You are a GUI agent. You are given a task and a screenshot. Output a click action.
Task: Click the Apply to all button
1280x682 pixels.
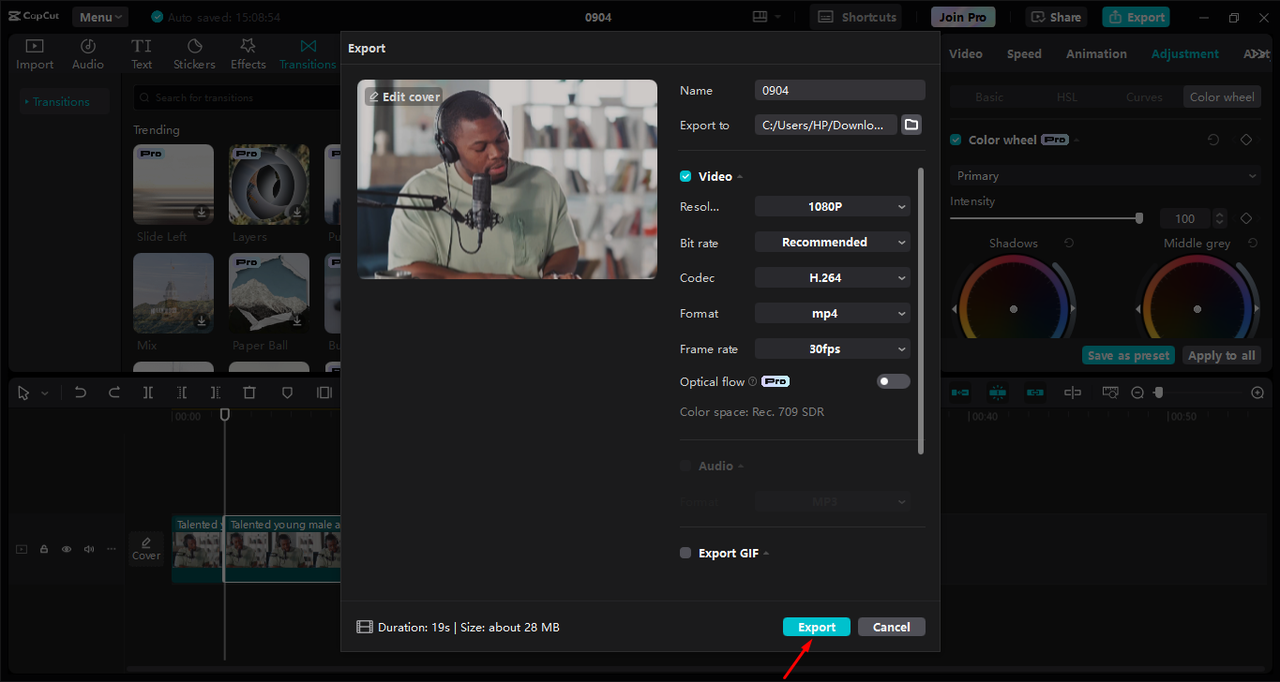(1220, 355)
